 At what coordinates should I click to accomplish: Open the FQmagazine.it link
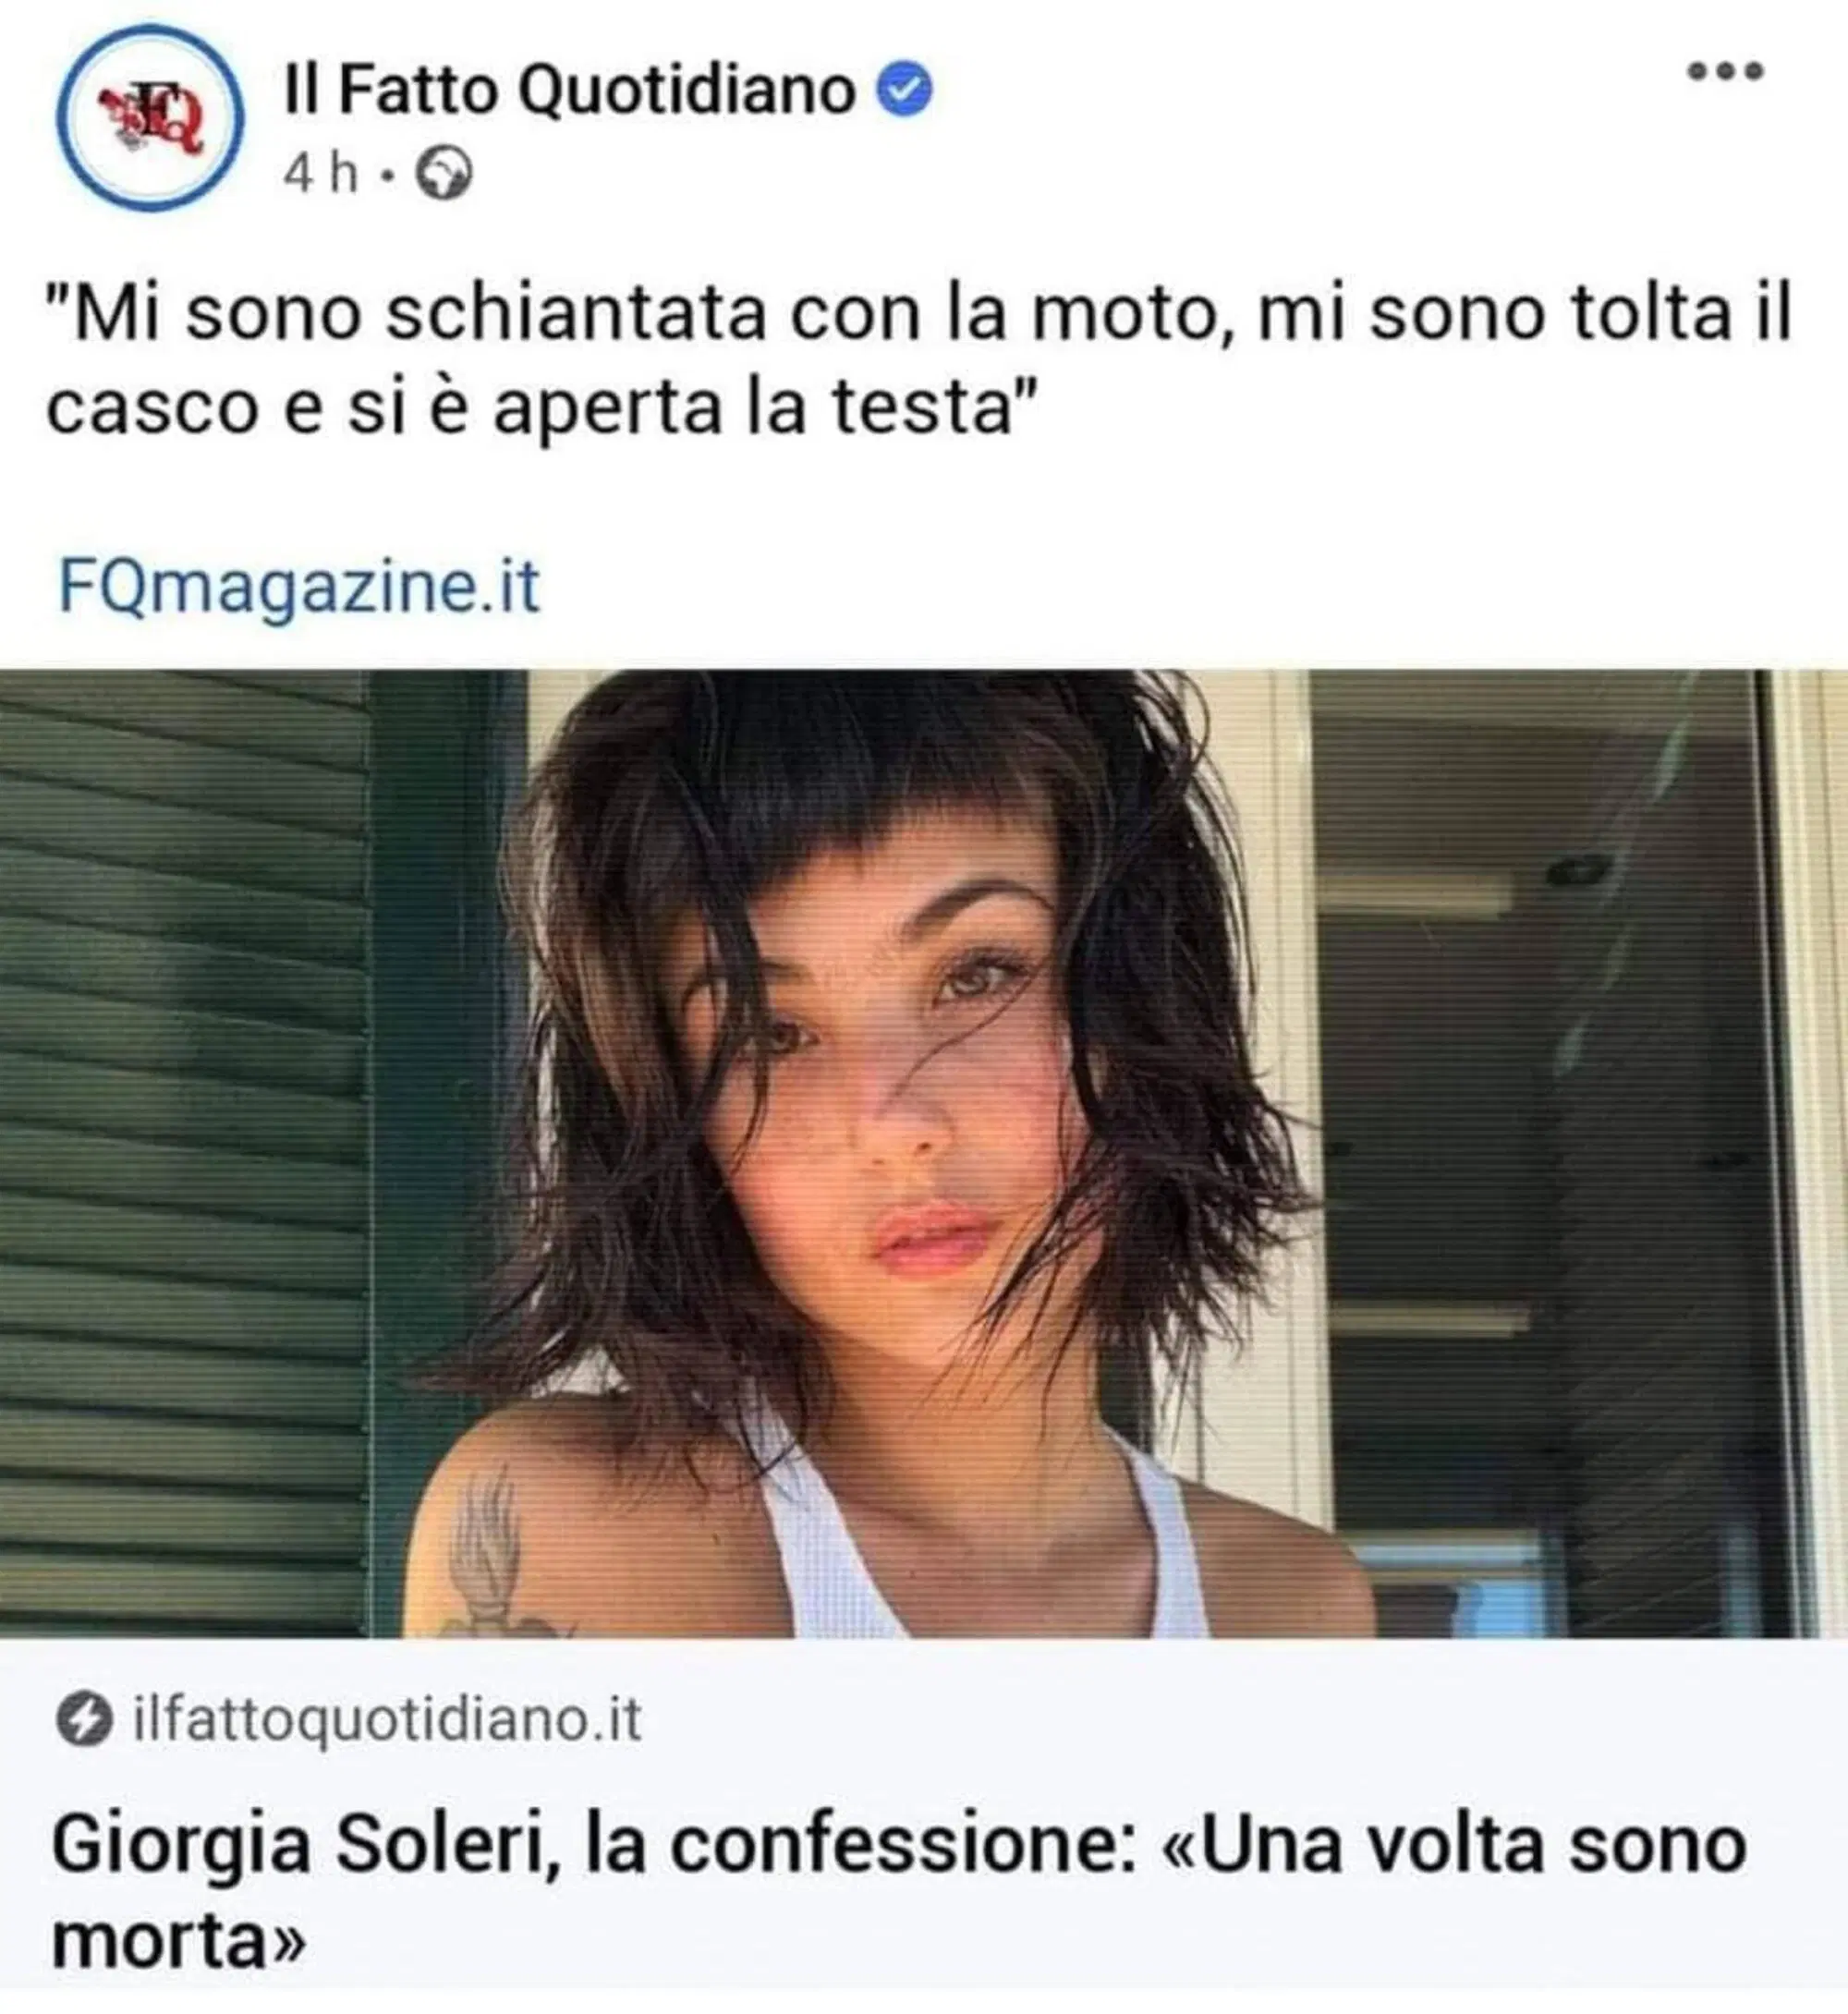pos(299,587)
